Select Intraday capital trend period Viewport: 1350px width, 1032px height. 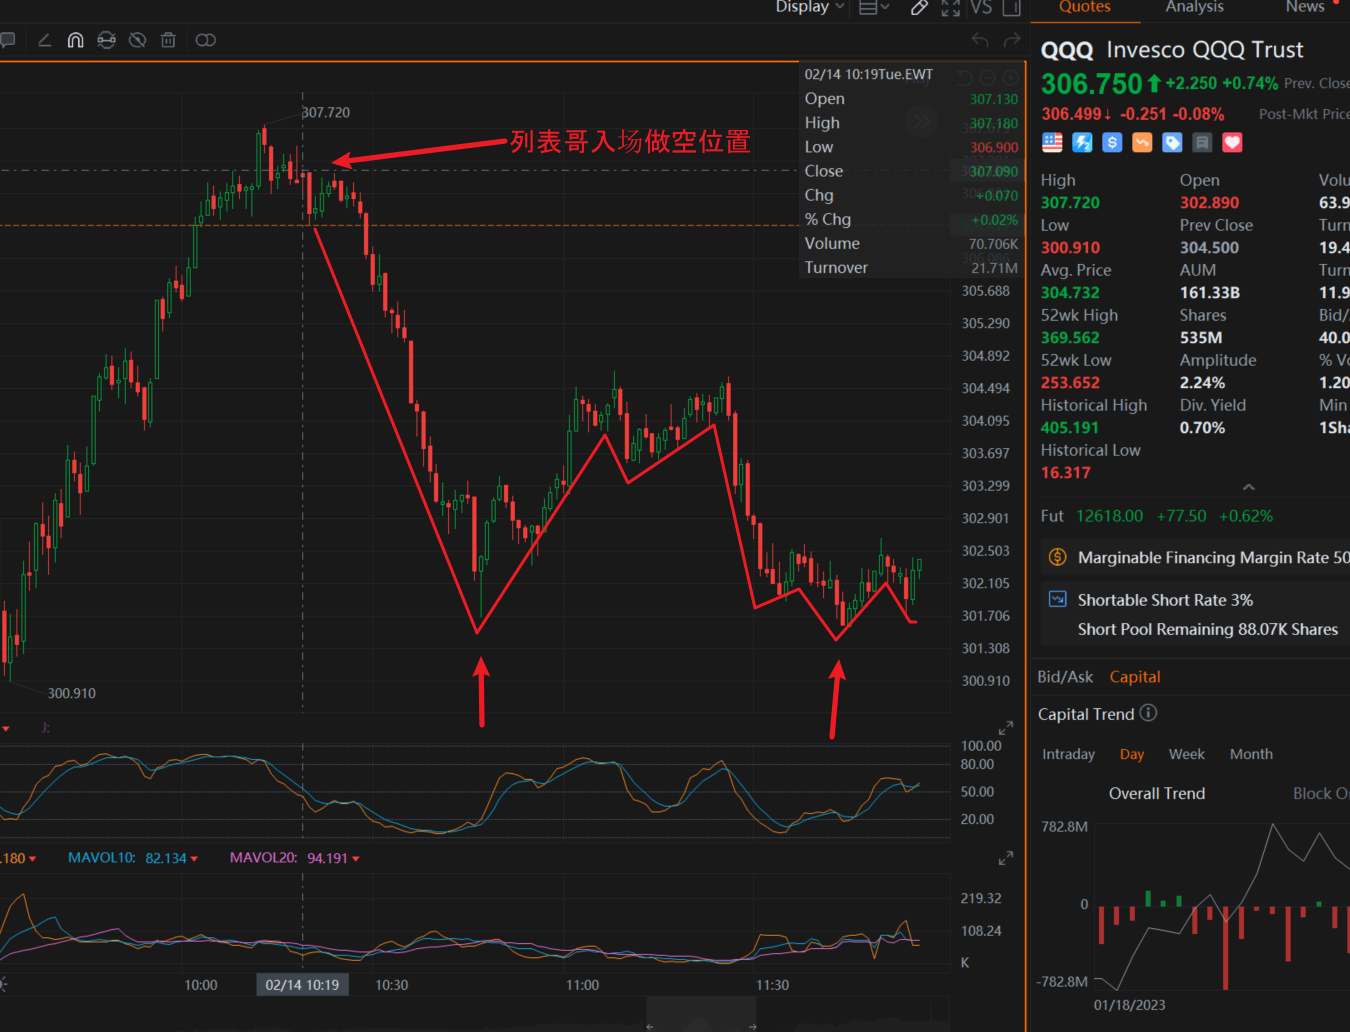1068,754
